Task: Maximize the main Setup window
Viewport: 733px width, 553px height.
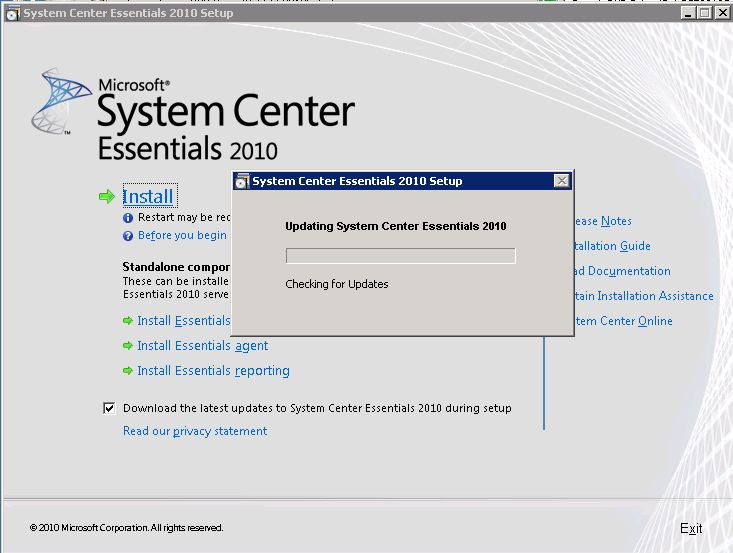Action: click(704, 13)
